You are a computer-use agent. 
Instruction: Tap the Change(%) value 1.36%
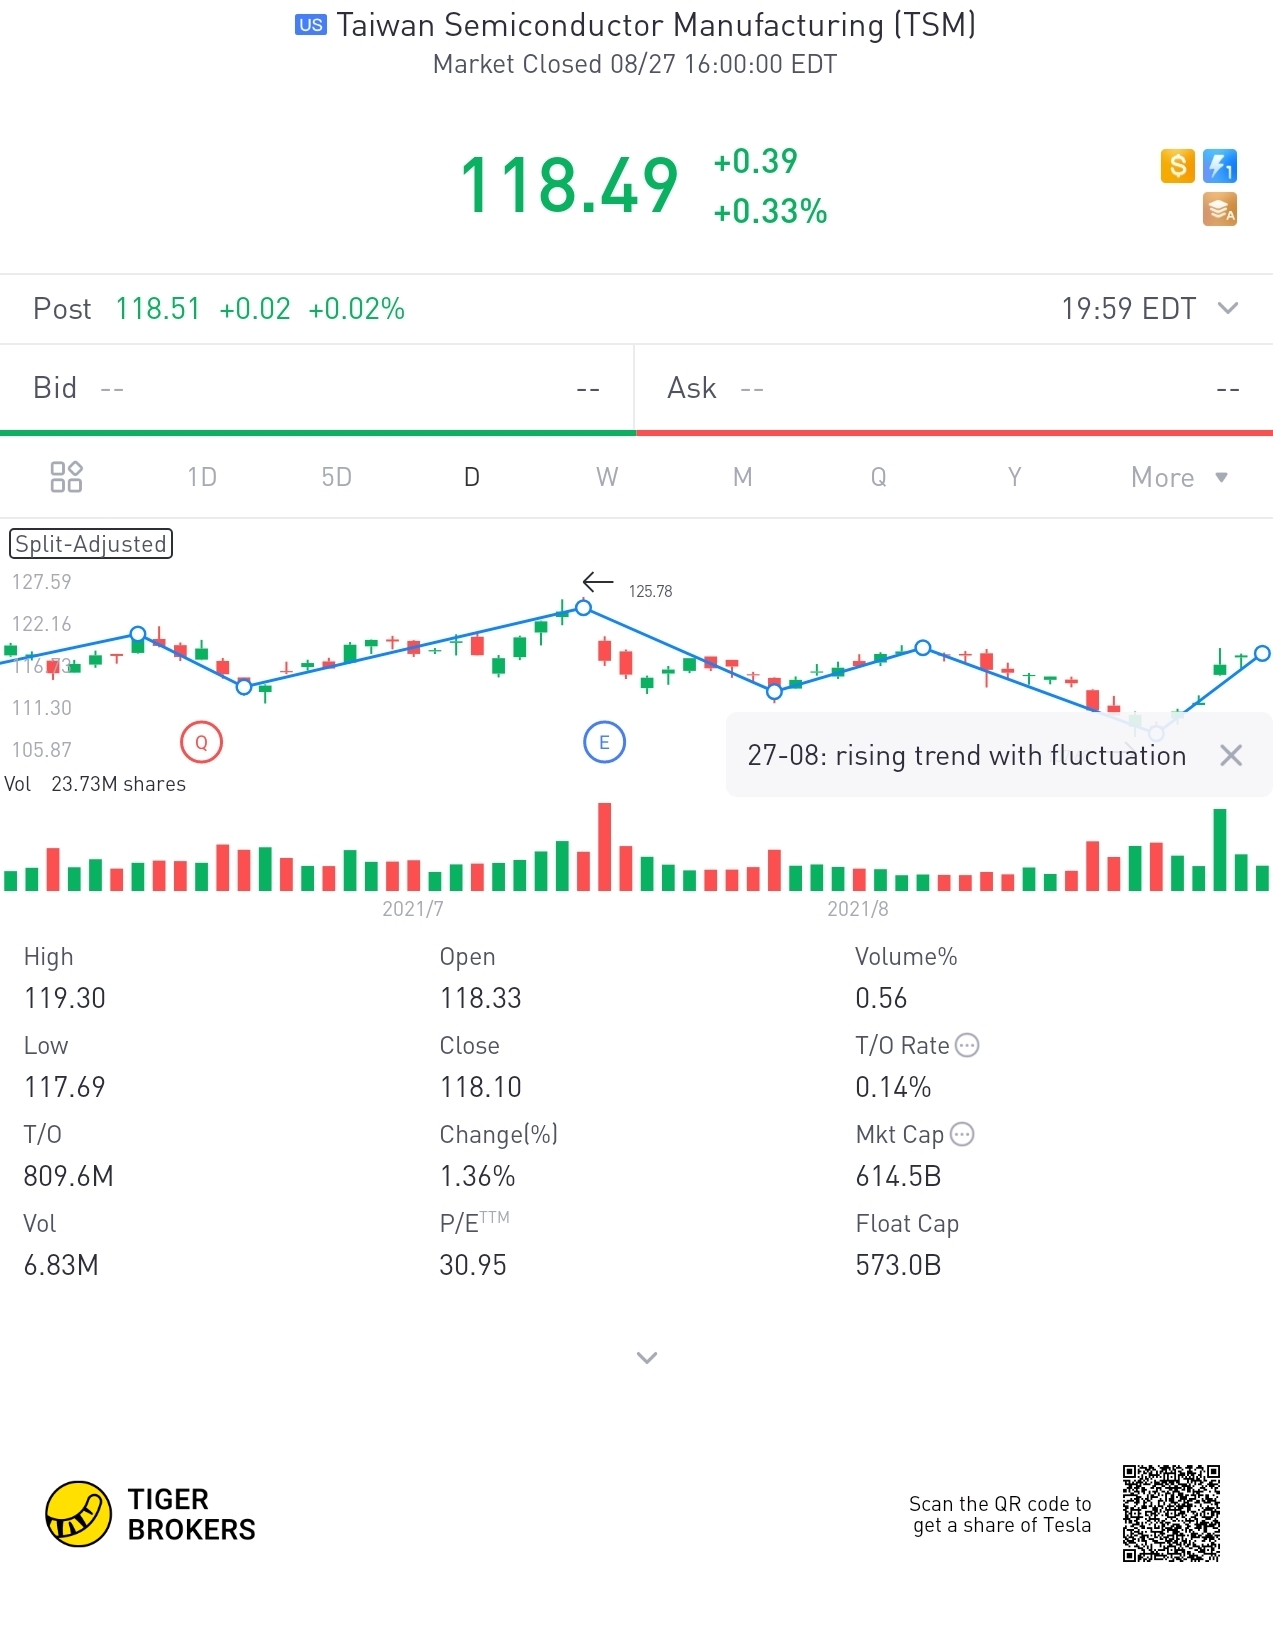(x=477, y=1176)
